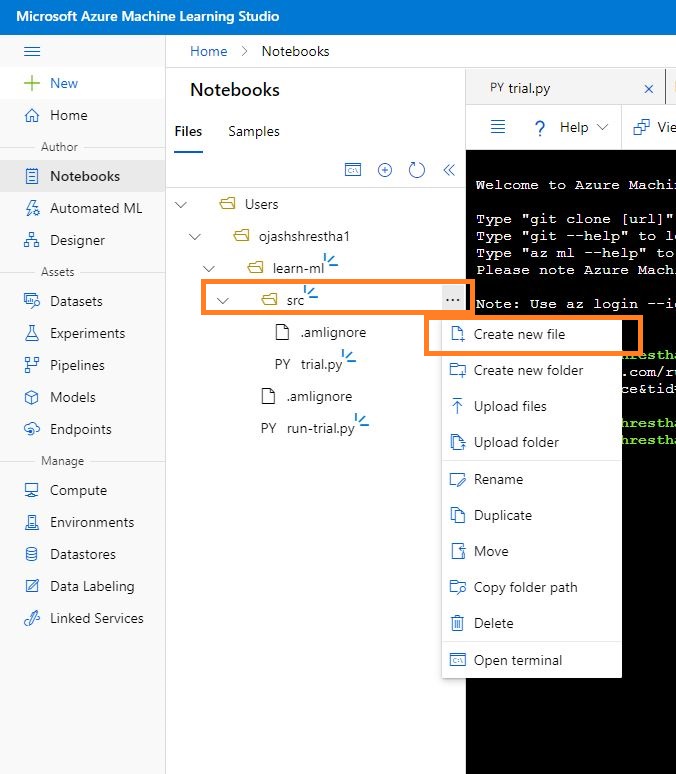The width and height of the screenshot is (676, 774).
Task: Open the editor hamburger menu
Action: click(498, 127)
